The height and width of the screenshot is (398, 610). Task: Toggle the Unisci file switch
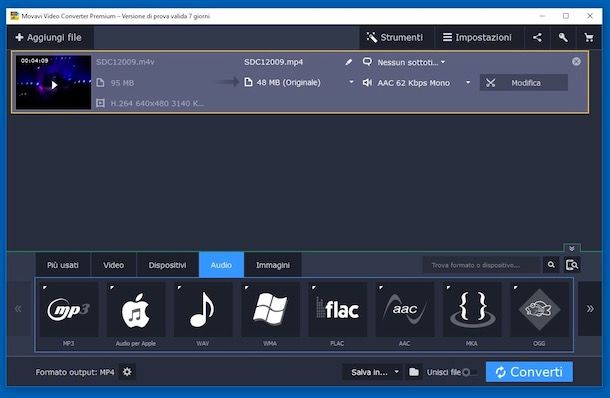tap(470, 373)
